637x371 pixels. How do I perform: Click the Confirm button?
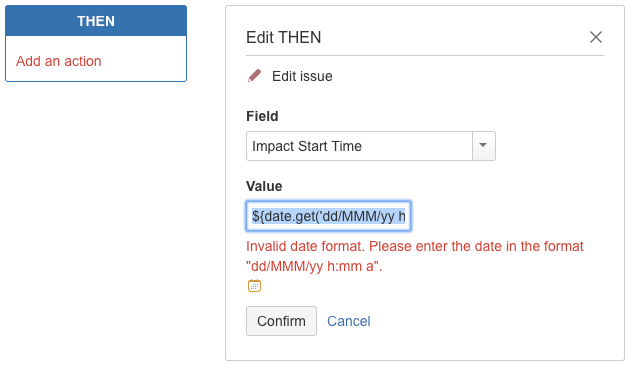click(x=281, y=321)
